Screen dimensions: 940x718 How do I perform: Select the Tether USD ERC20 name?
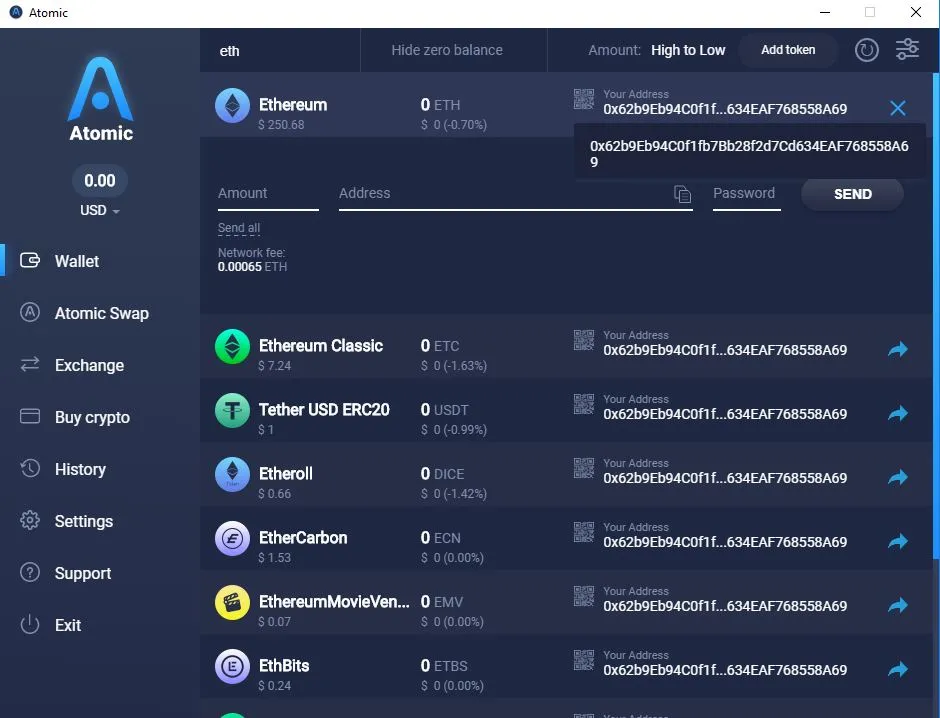pos(324,410)
